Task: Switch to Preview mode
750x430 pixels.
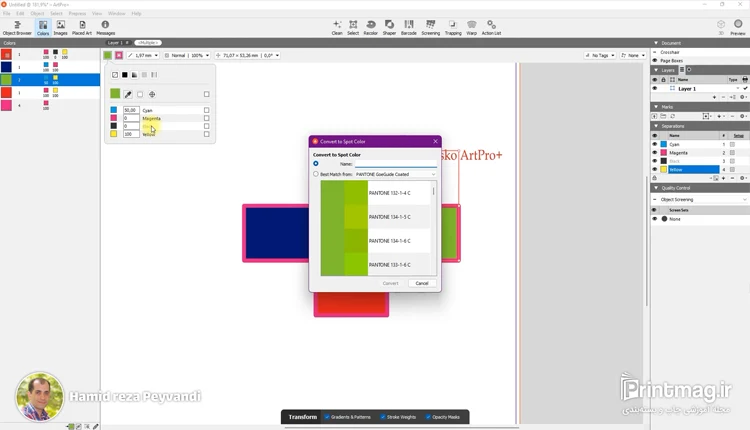Action: [x=738, y=28]
